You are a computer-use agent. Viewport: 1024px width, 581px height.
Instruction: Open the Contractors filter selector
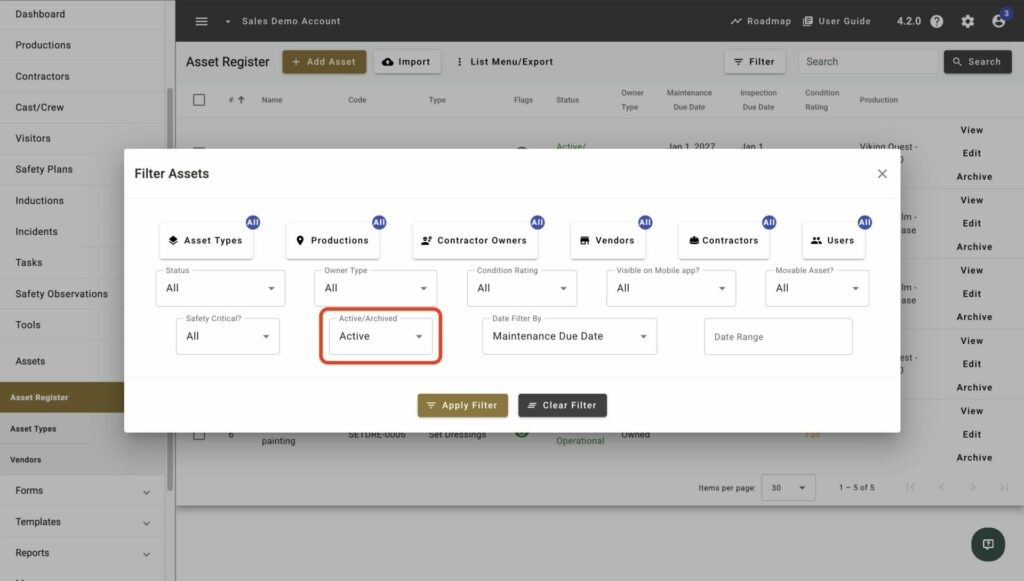coord(724,240)
